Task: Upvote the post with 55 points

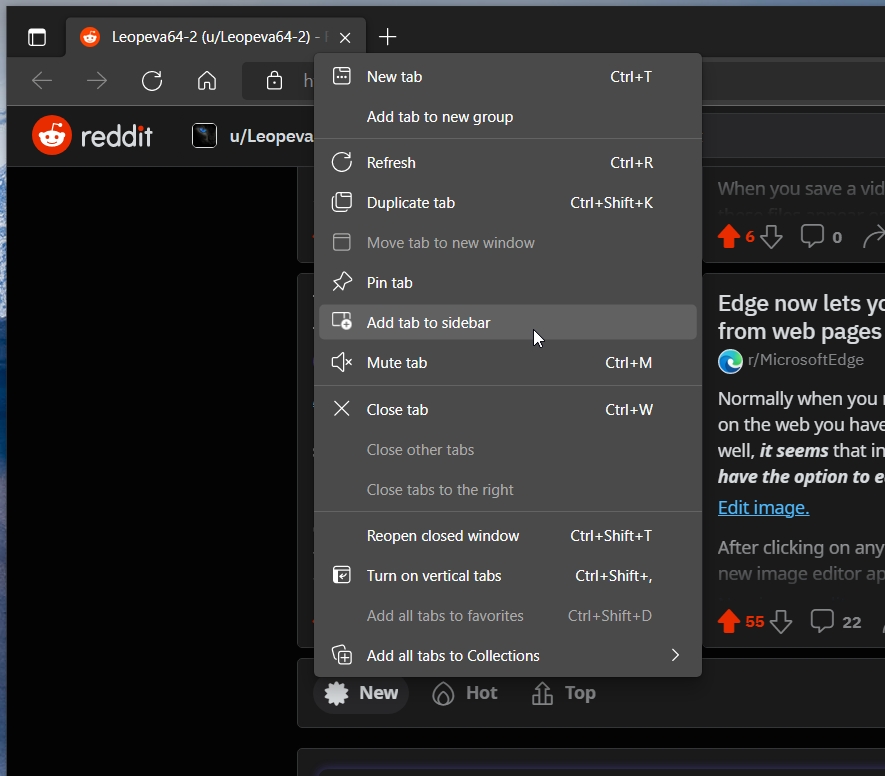Action: 728,621
